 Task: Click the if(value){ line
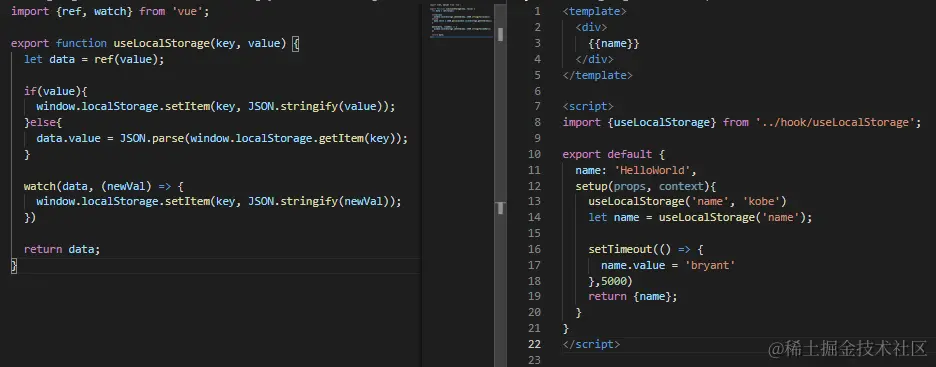(56, 91)
